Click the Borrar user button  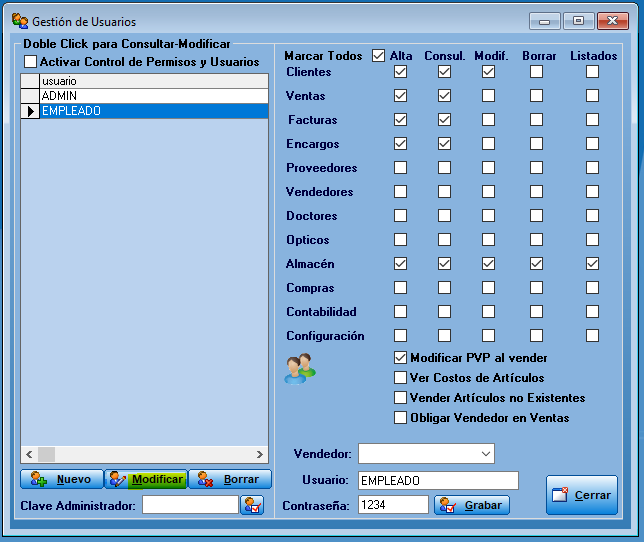click(230, 479)
